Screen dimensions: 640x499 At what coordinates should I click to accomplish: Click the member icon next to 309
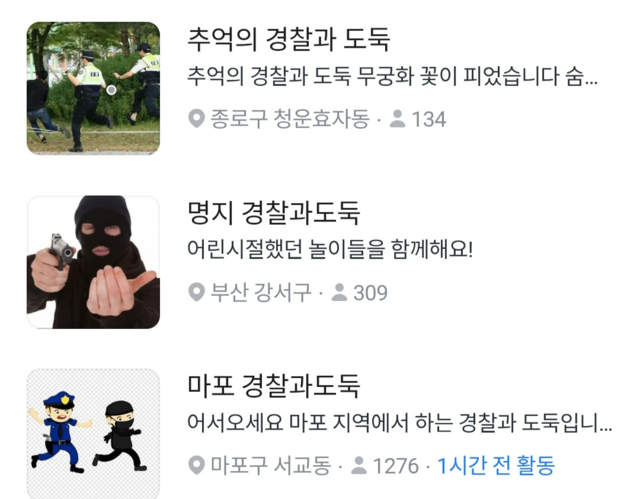(x=339, y=292)
